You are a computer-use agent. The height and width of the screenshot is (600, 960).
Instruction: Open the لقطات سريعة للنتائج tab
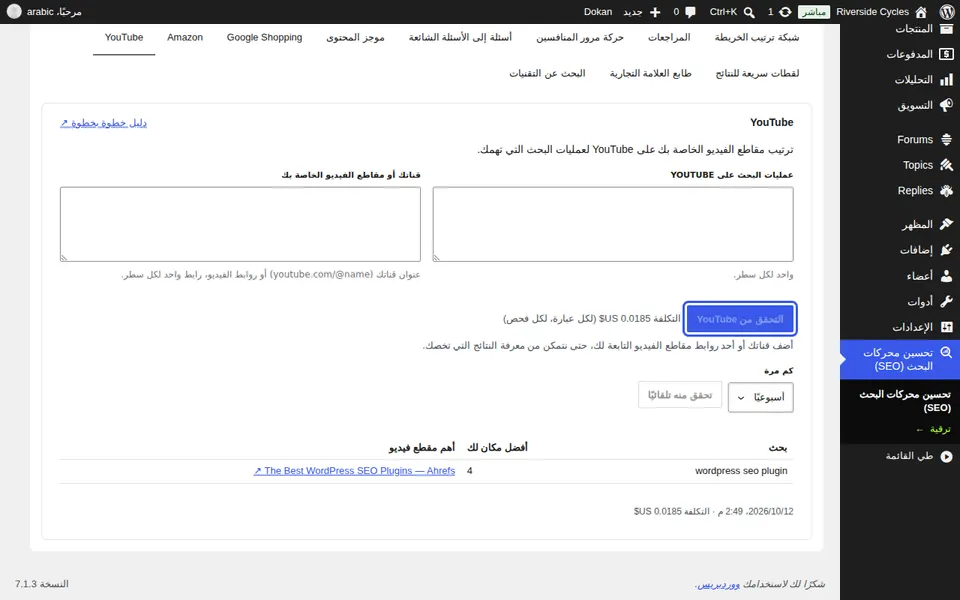[x=757, y=73]
